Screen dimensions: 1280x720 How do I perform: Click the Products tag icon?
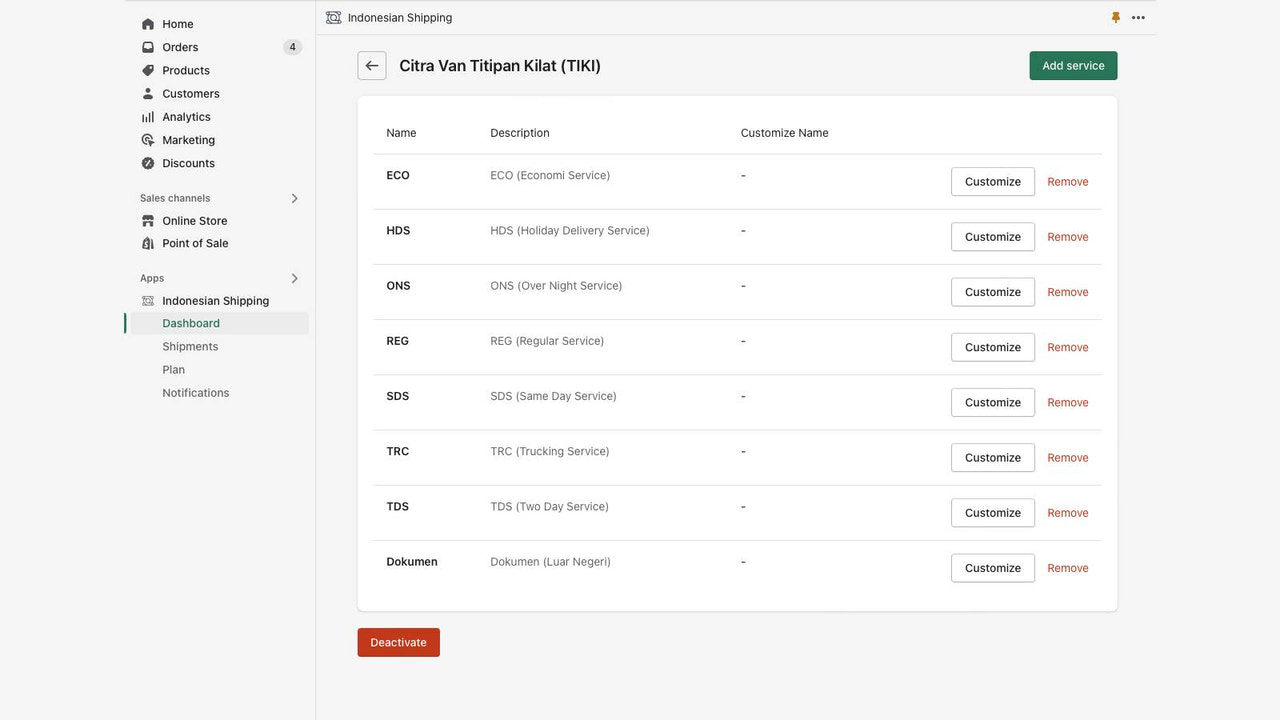148,70
